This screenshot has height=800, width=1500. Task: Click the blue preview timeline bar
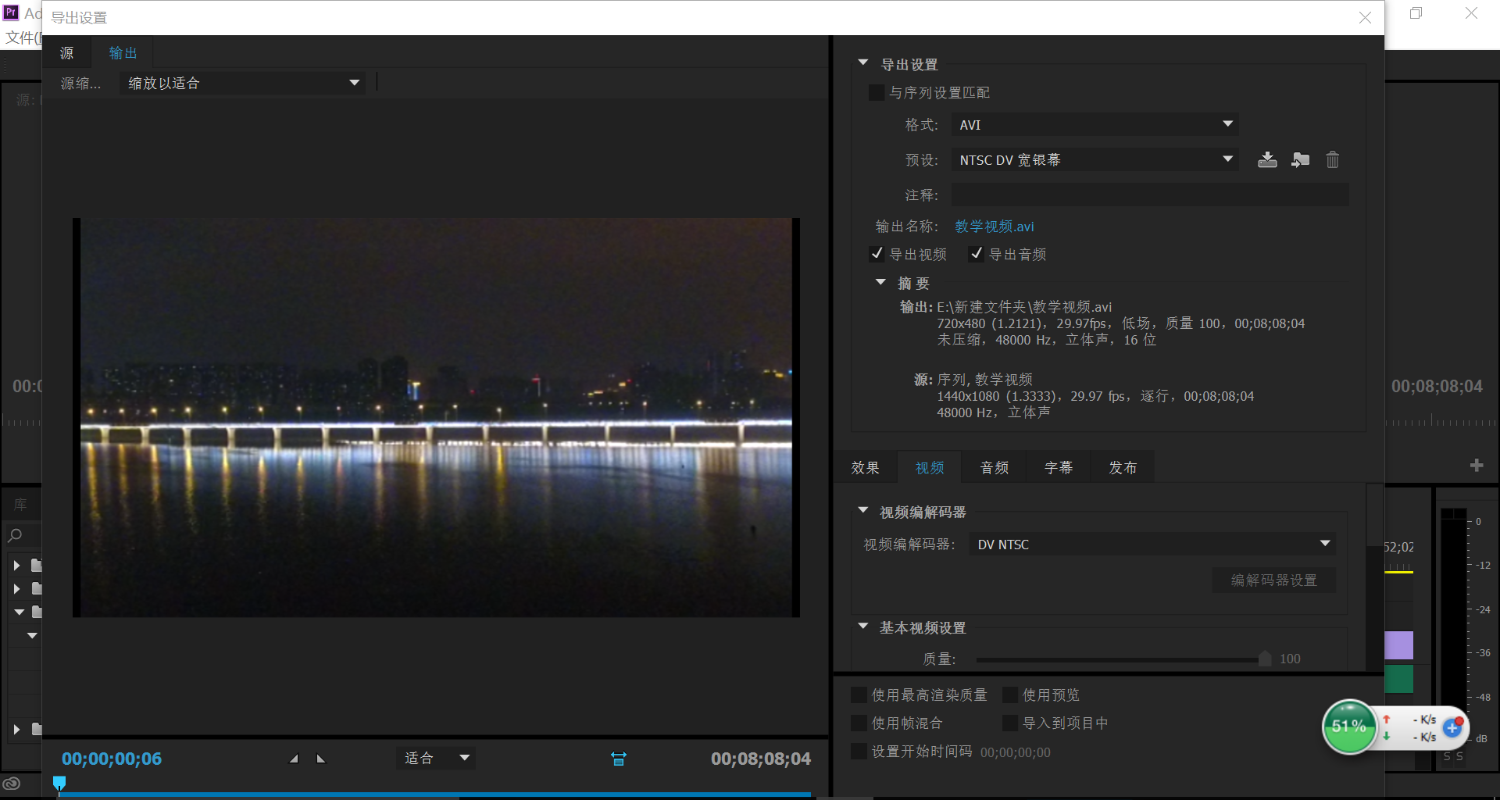coord(435,795)
